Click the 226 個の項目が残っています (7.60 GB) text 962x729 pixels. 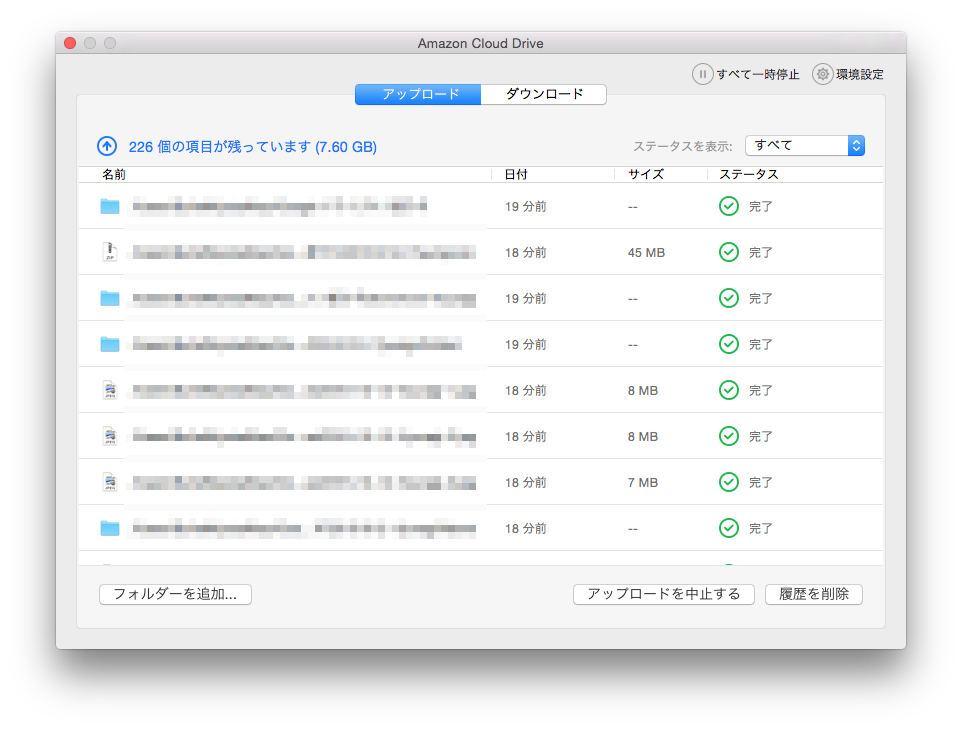tap(253, 147)
